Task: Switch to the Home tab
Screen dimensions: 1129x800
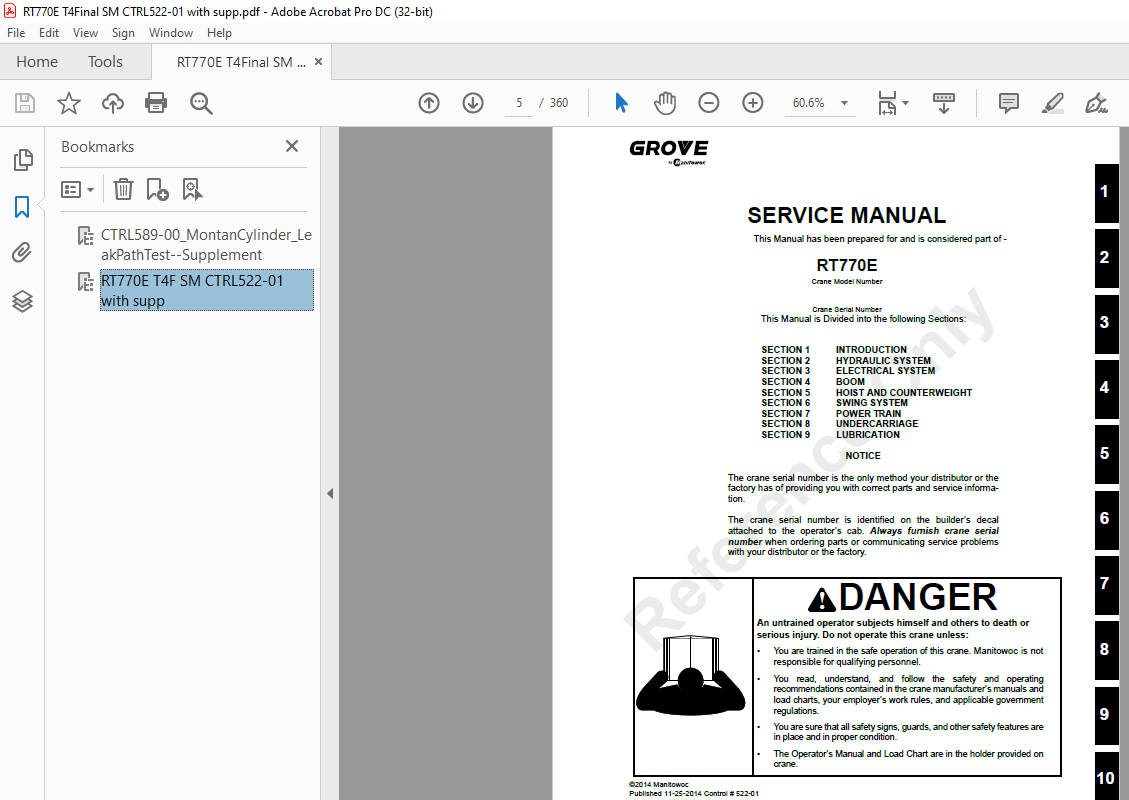Action: click(37, 62)
